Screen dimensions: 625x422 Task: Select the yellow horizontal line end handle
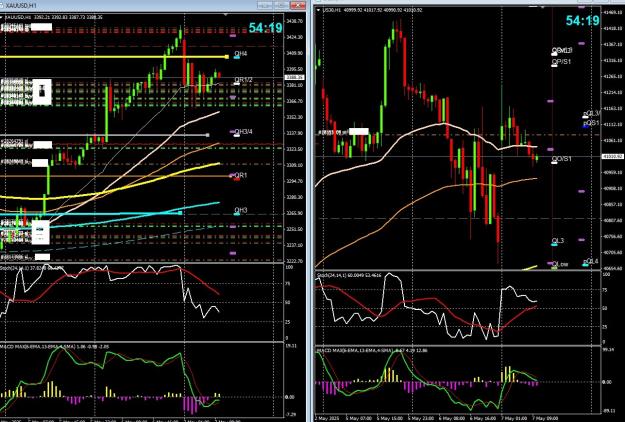pyautogui.click(x=227, y=57)
